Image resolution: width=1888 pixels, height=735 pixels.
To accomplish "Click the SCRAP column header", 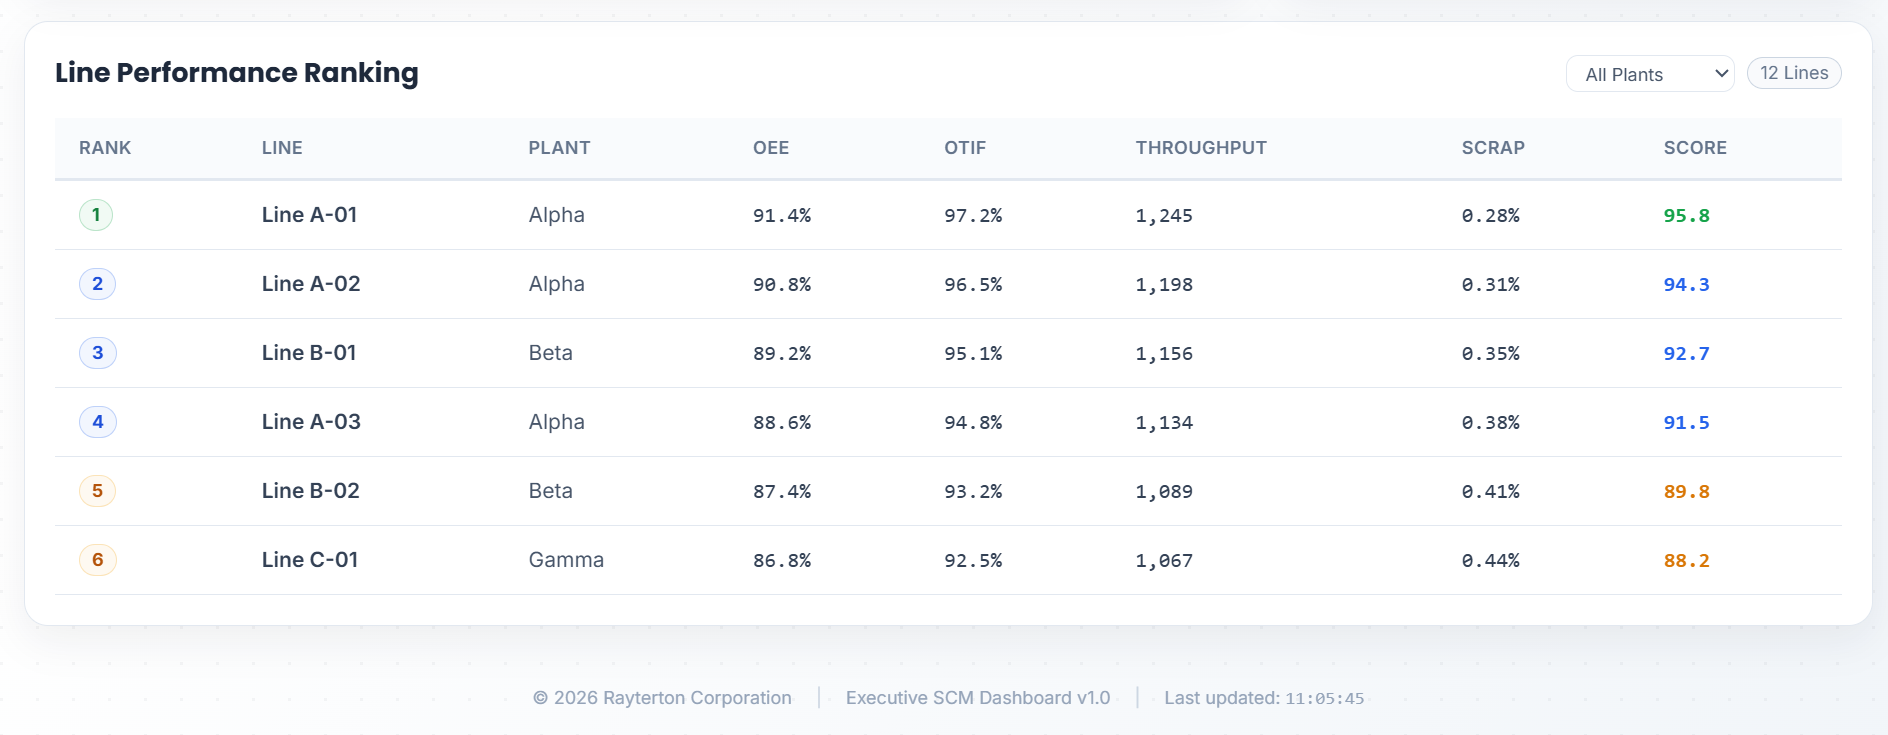I will click(1492, 148).
